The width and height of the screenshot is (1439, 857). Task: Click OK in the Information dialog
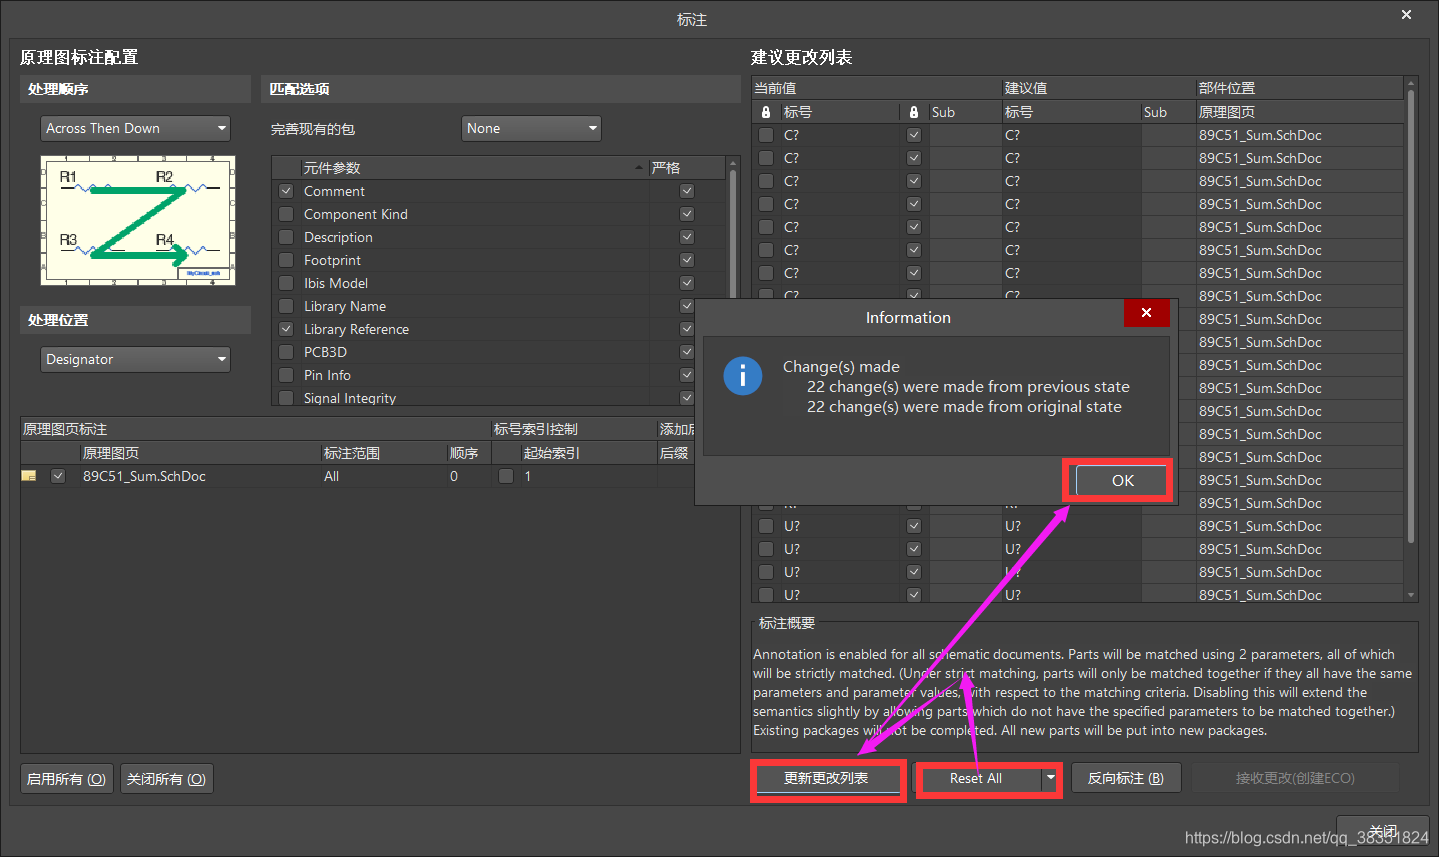(1122, 481)
